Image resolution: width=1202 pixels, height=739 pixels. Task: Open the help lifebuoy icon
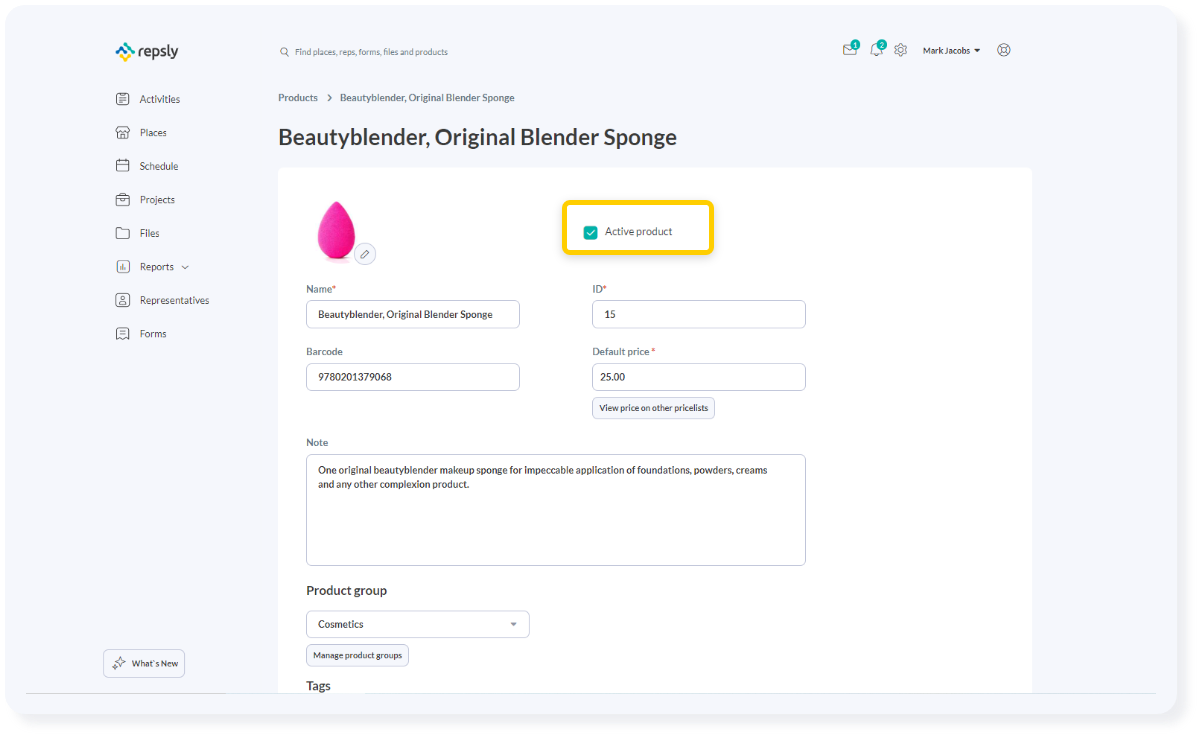pos(1004,50)
